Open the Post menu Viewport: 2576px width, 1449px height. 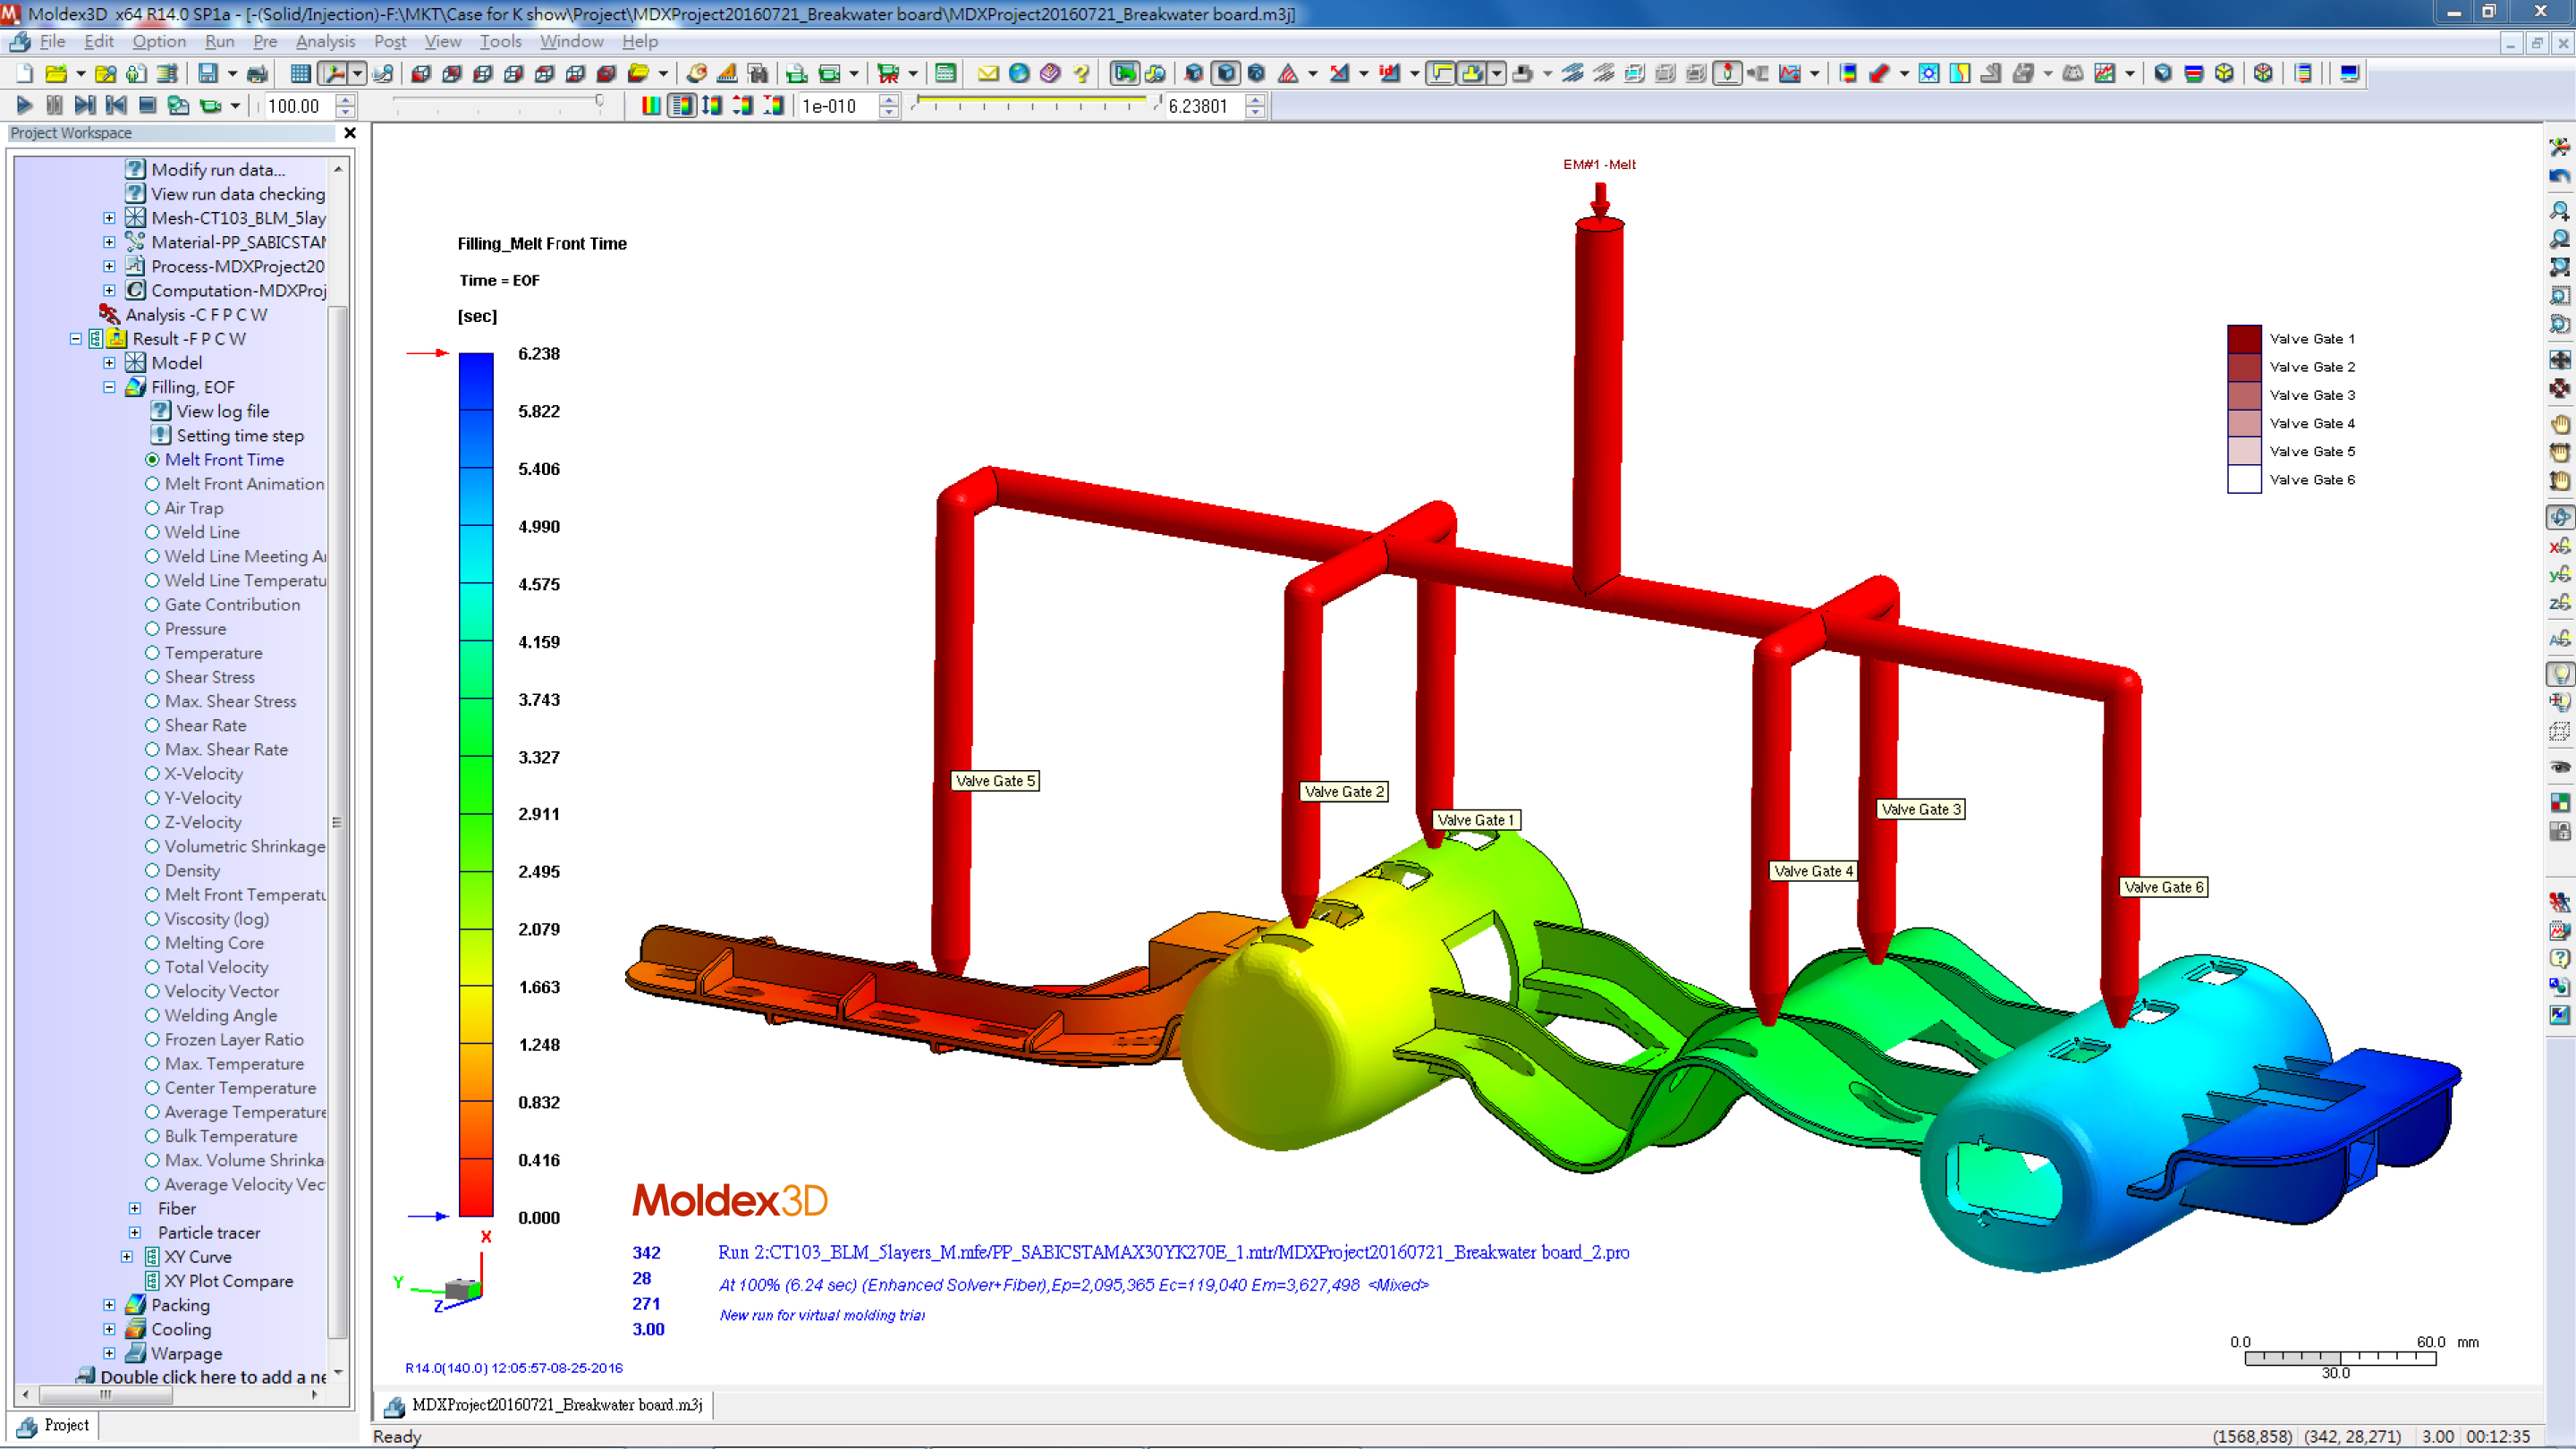[389, 41]
